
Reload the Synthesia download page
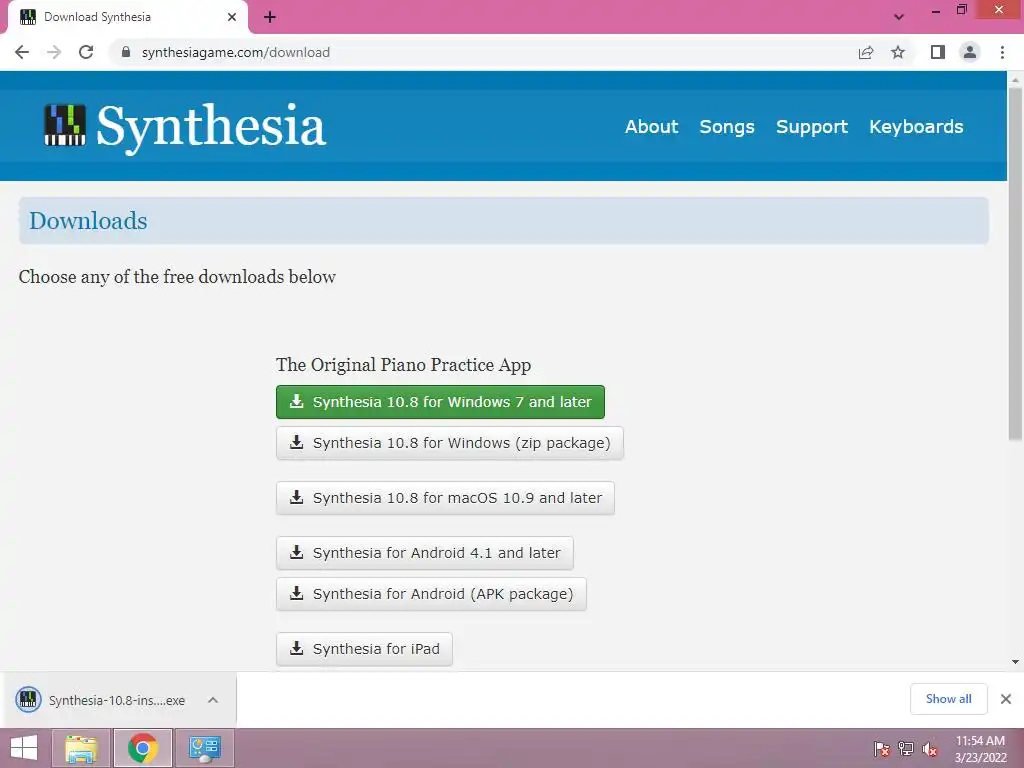(x=86, y=52)
